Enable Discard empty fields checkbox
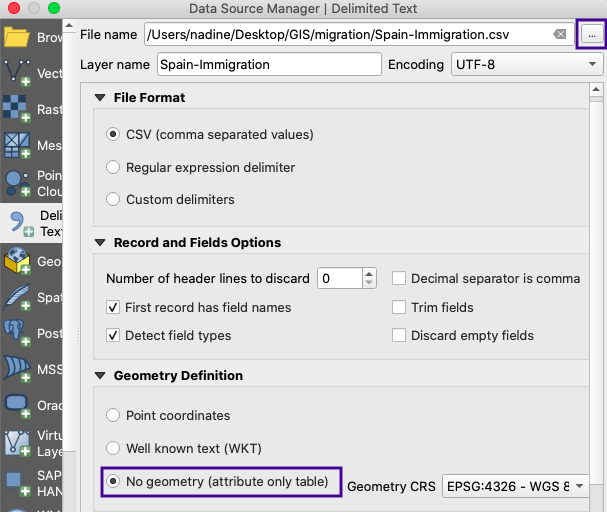 click(399, 335)
